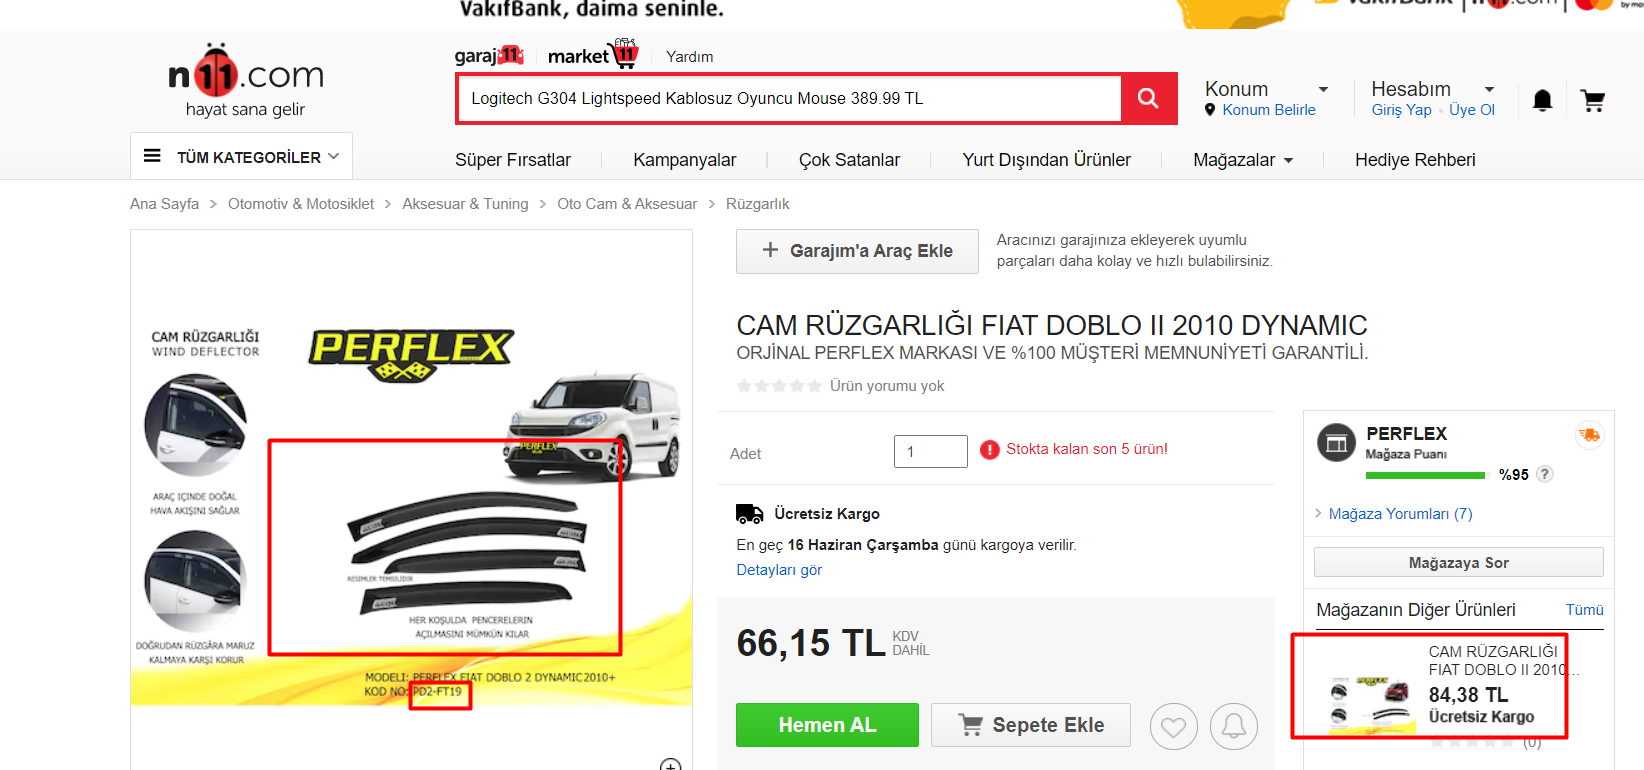Expand the Mağazalar menu

(1242, 160)
